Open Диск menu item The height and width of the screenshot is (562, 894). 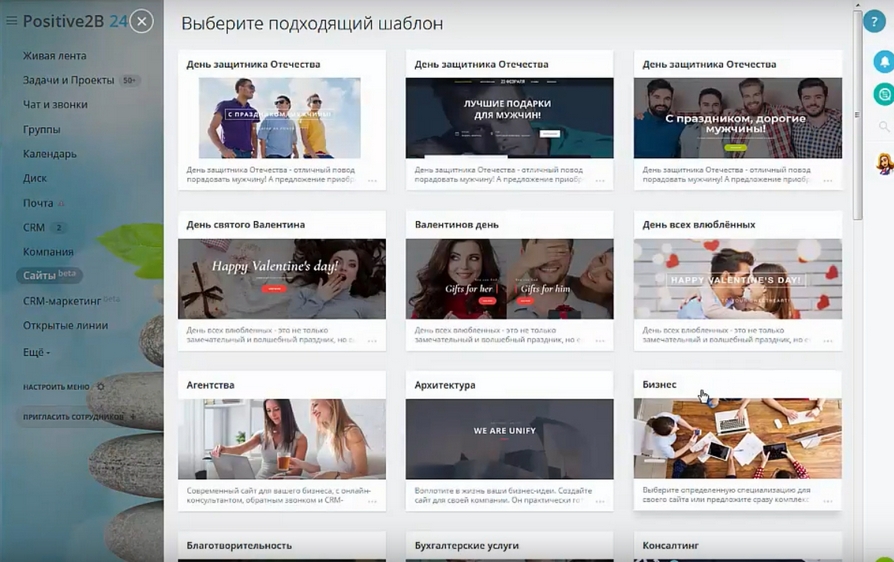coord(35,178)
